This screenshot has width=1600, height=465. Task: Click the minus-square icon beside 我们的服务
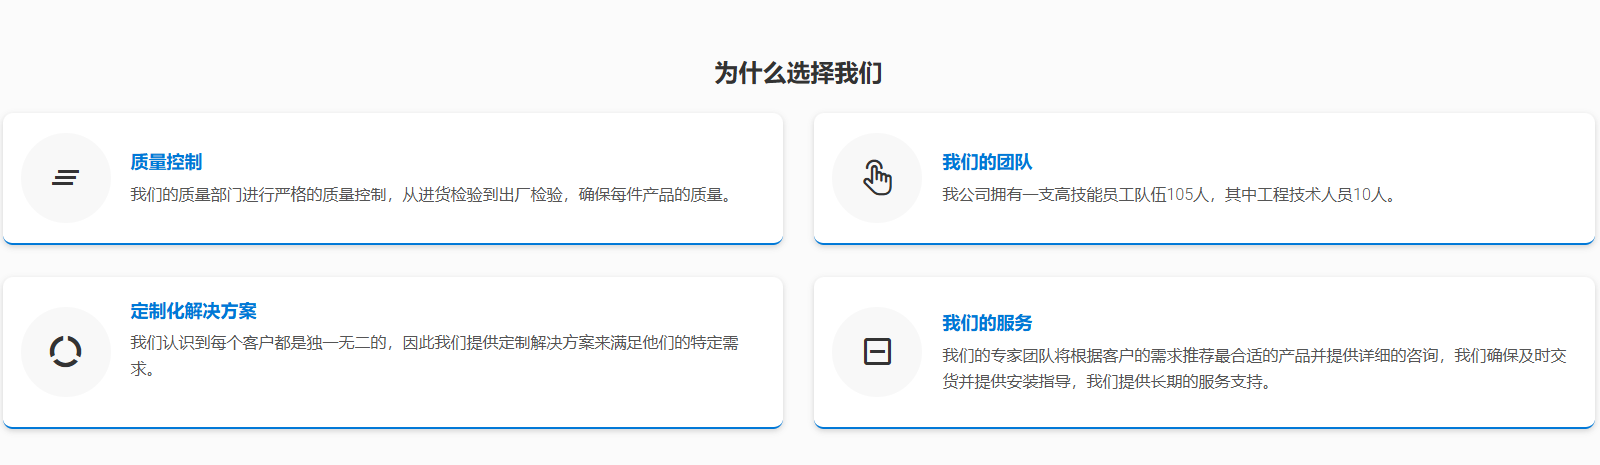[x=877, y=352]
